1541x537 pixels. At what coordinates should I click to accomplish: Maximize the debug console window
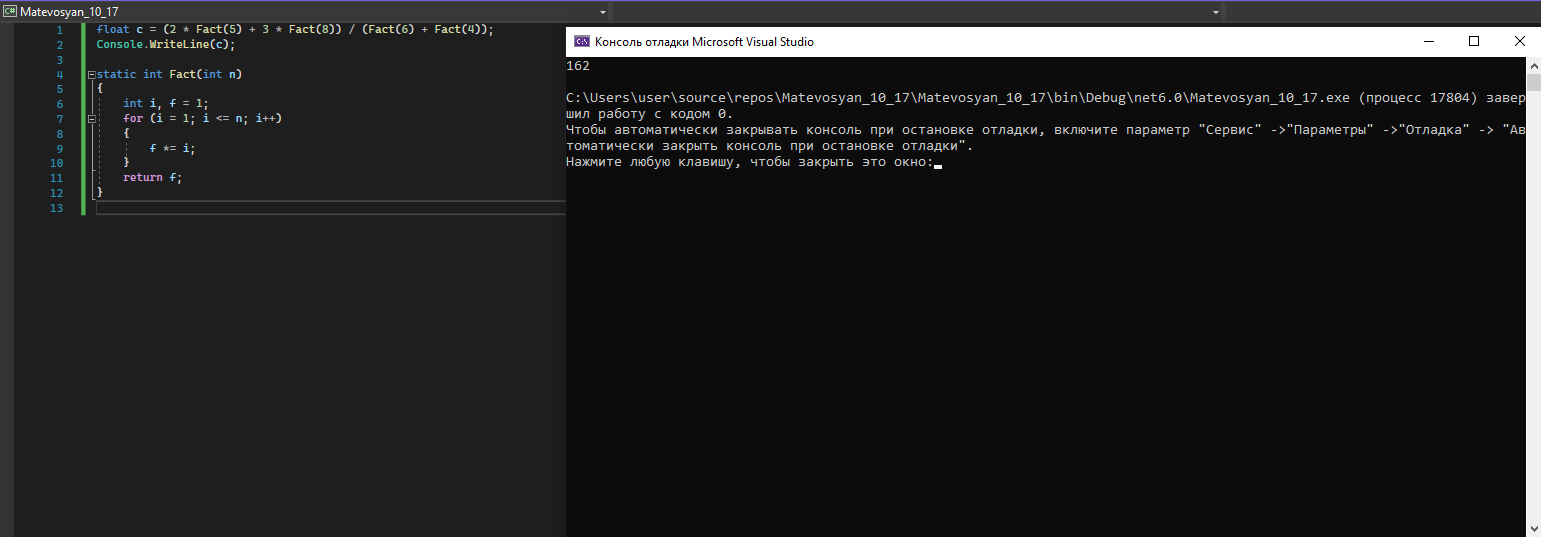[1473, 42]
